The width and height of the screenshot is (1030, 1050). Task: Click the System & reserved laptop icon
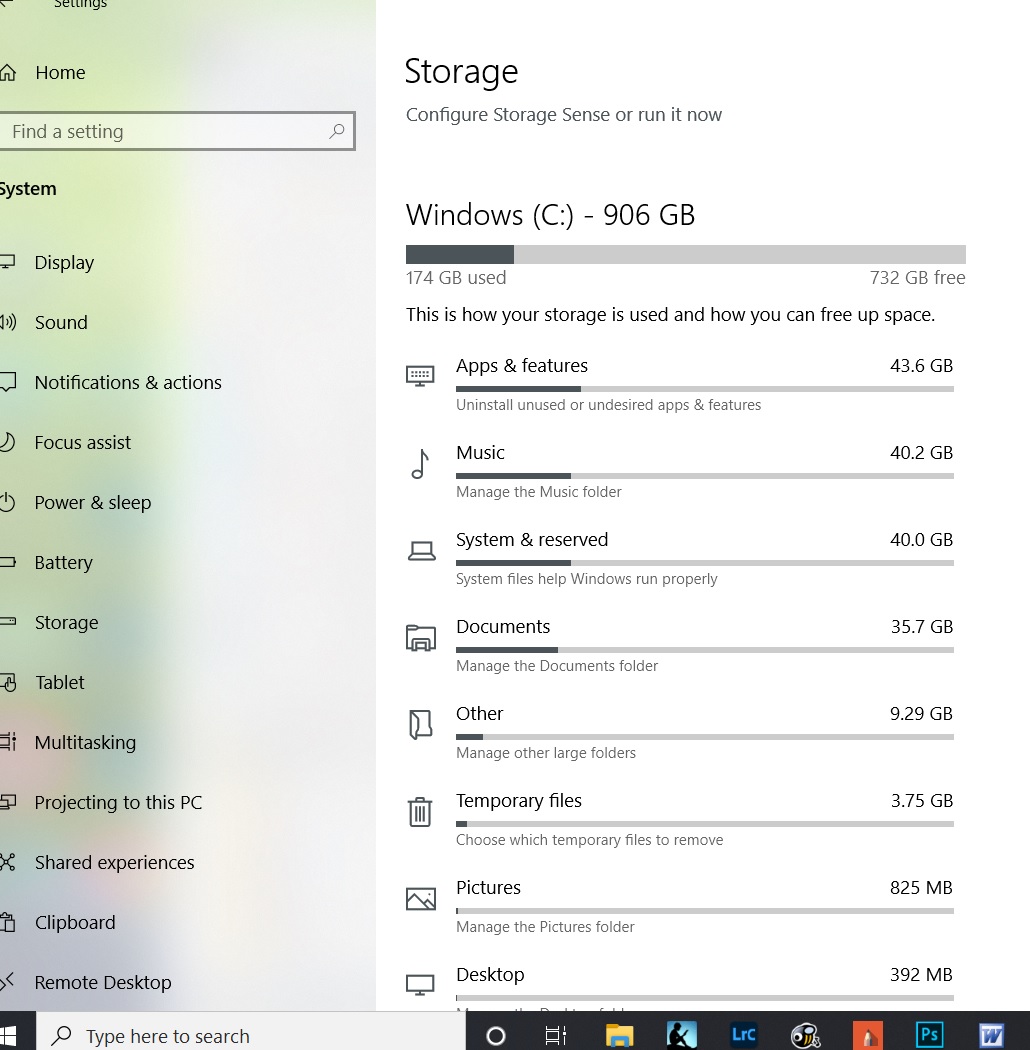(422, 551)
